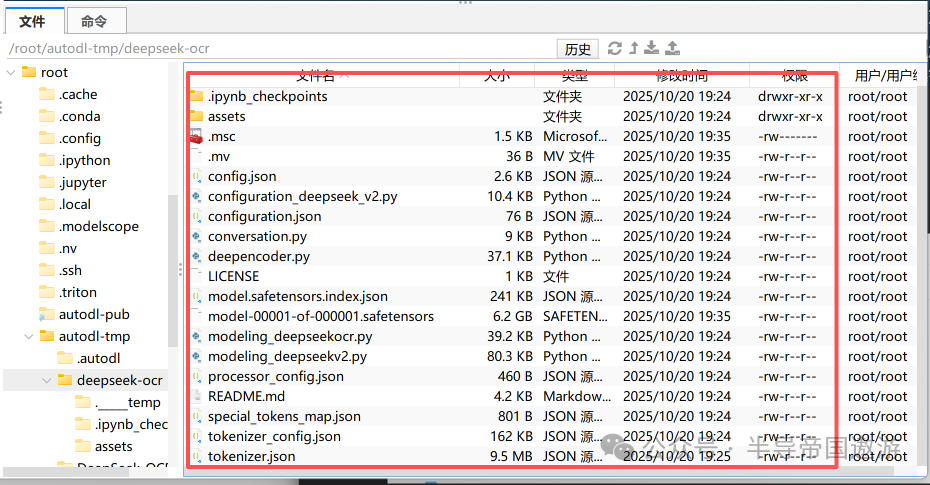This screenshot has width=930, height=485.
Task: Select the assets folder in the tree
Action: [113, 446]
